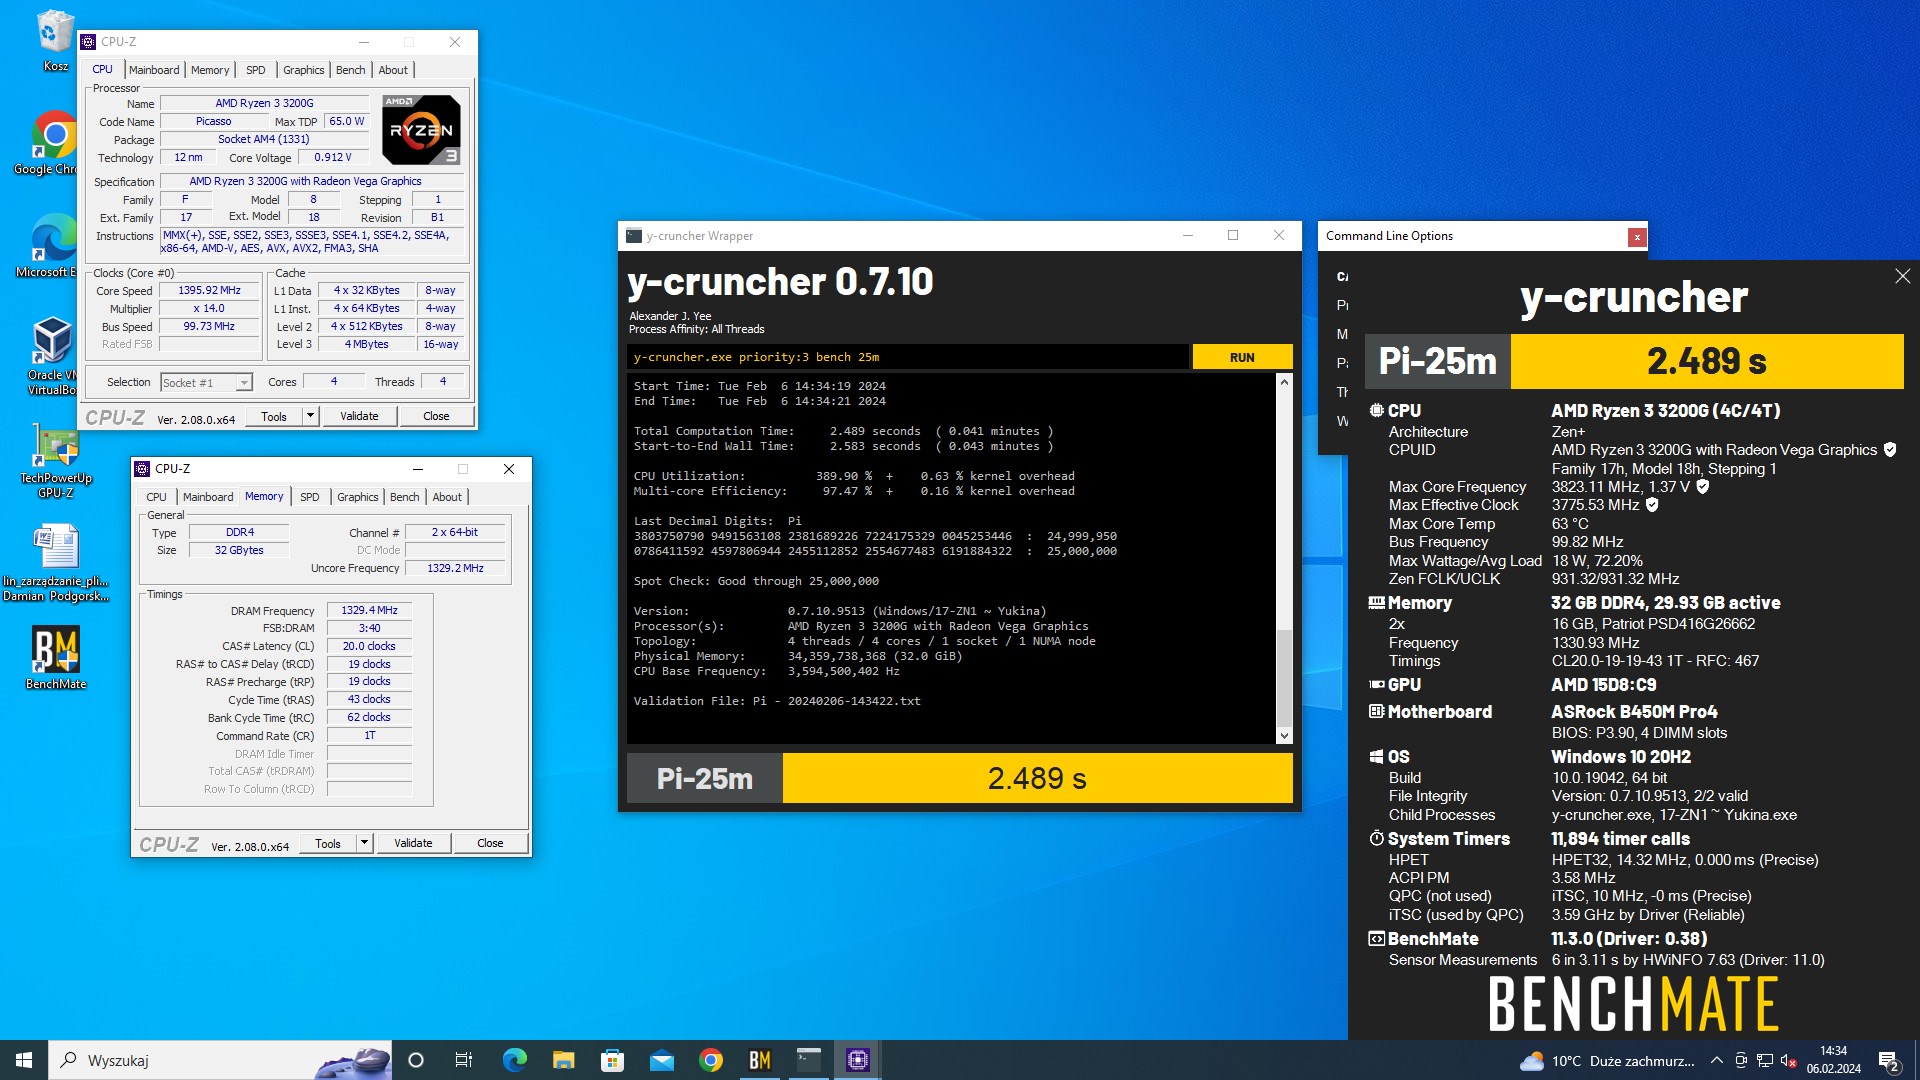
Task: Click the Memory module icon in BenchMate panel
Action: tap(1377, 603)
